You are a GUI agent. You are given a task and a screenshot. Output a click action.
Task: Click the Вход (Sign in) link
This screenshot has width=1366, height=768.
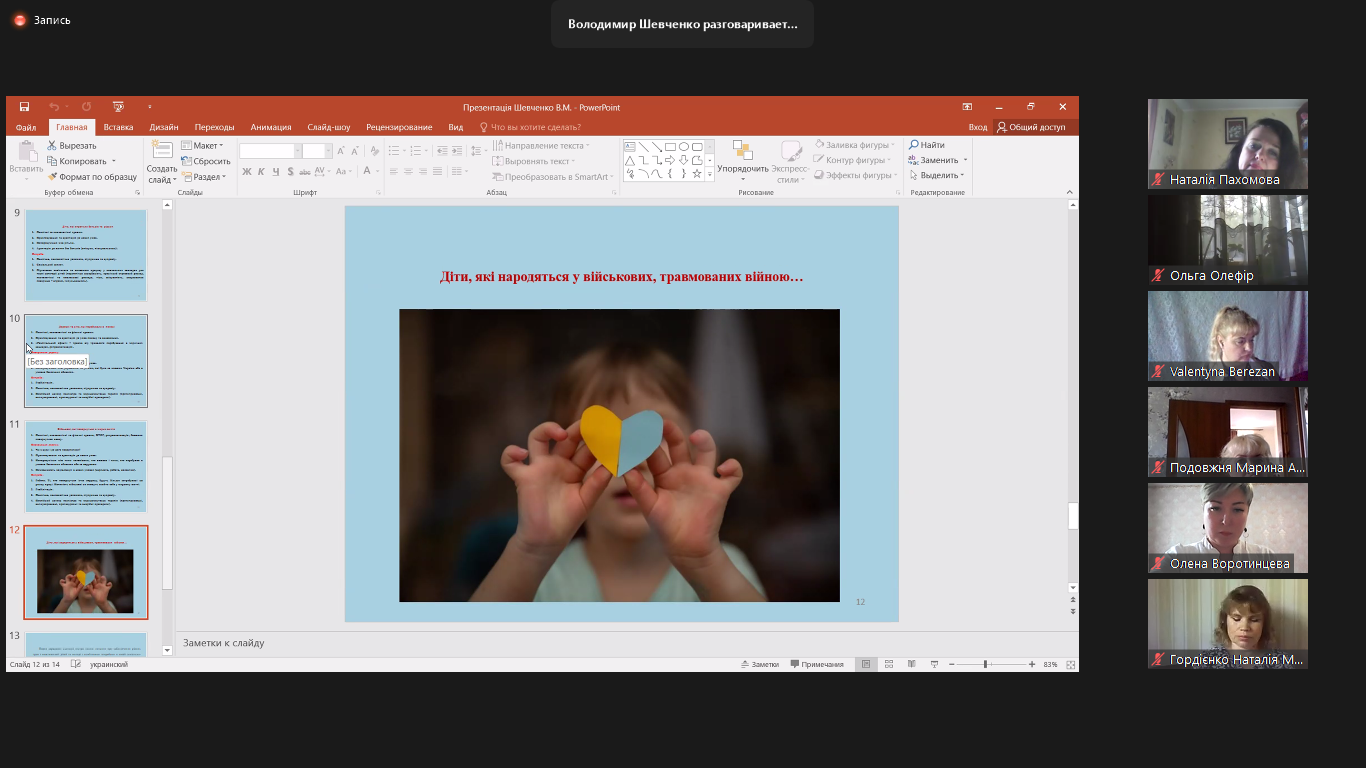[x=977, y=127]
